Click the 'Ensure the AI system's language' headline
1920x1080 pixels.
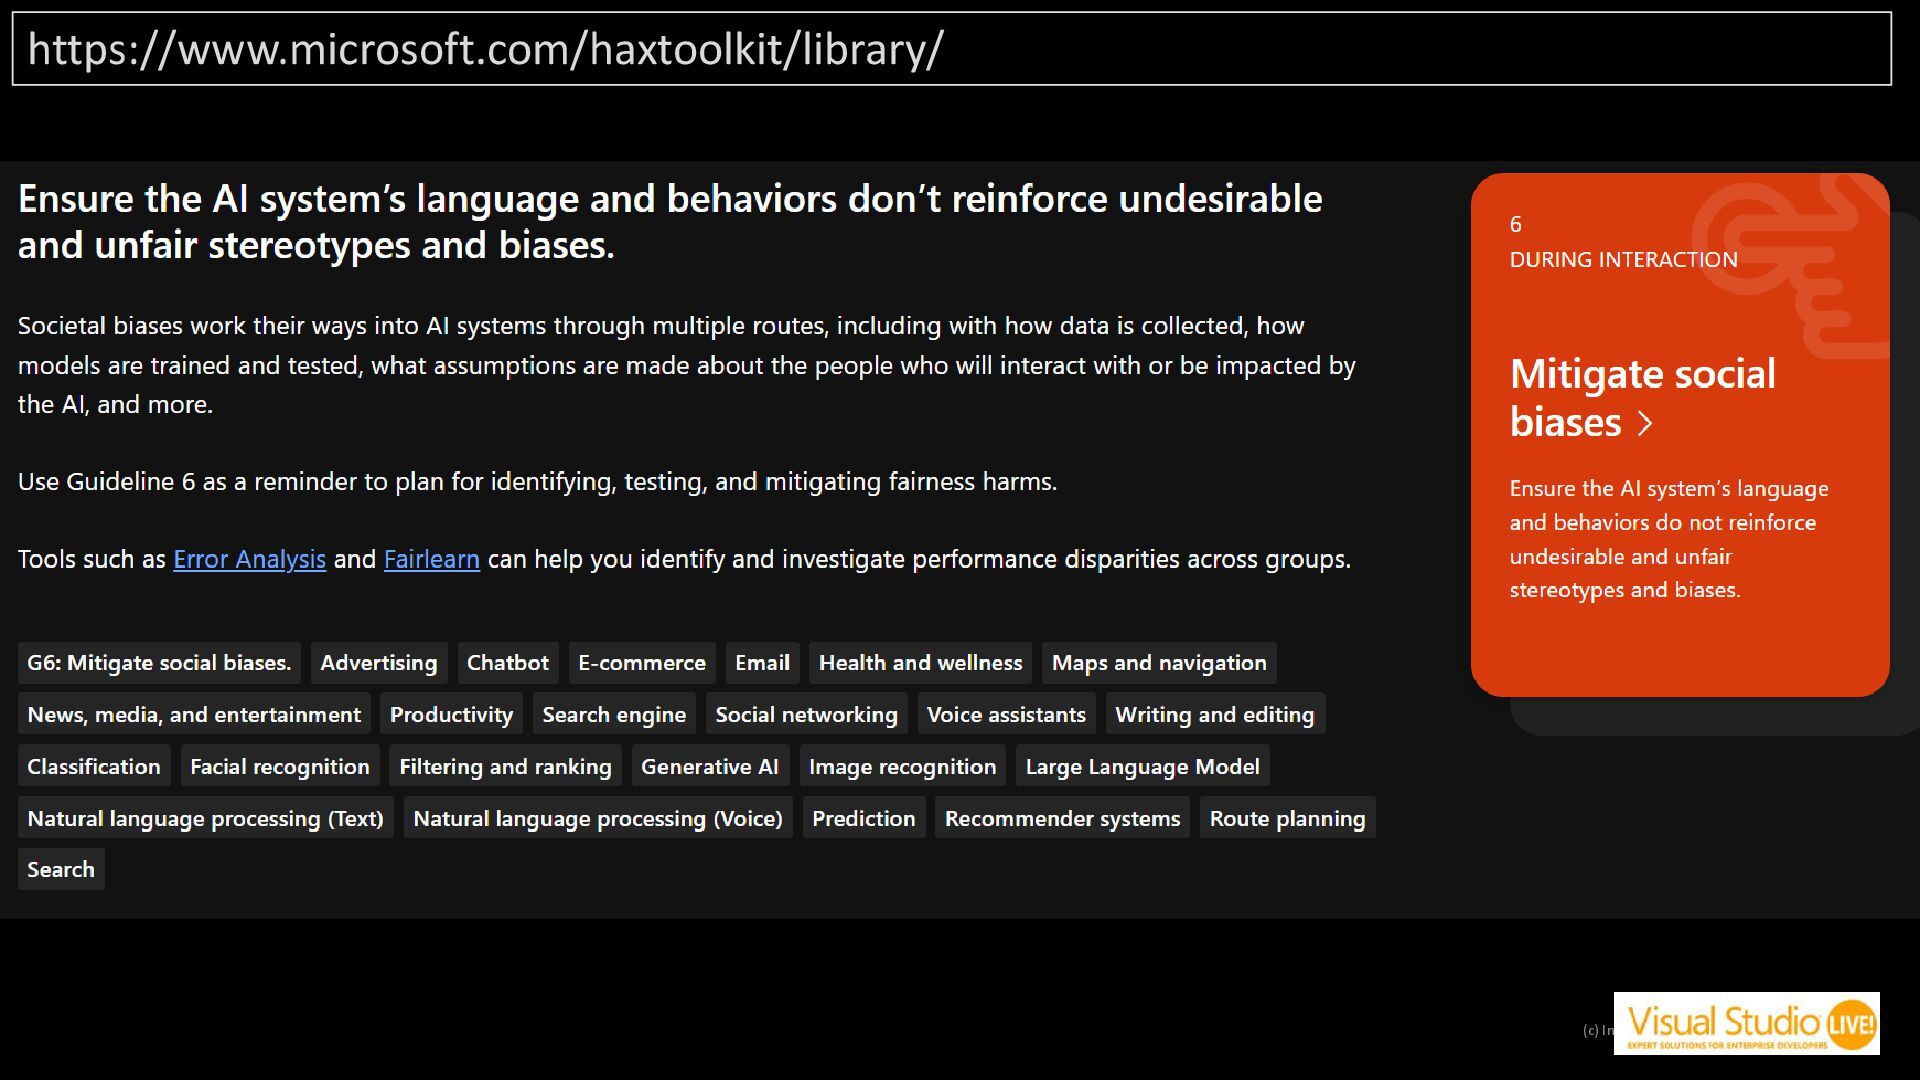pyautogui.click(x=670, y=221)
